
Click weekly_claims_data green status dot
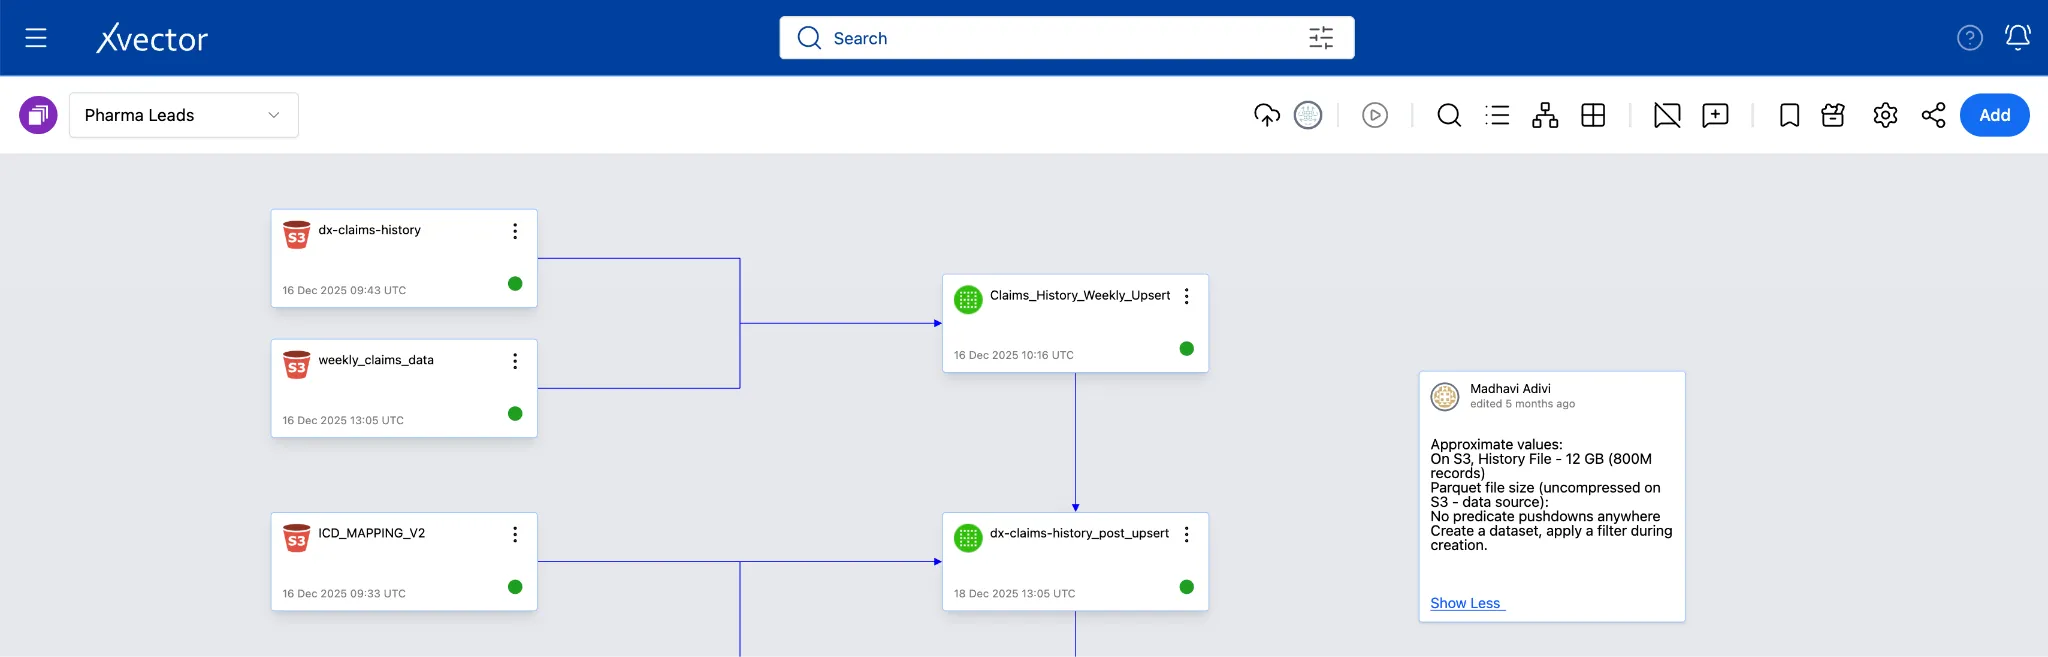(x=515, y=413)
